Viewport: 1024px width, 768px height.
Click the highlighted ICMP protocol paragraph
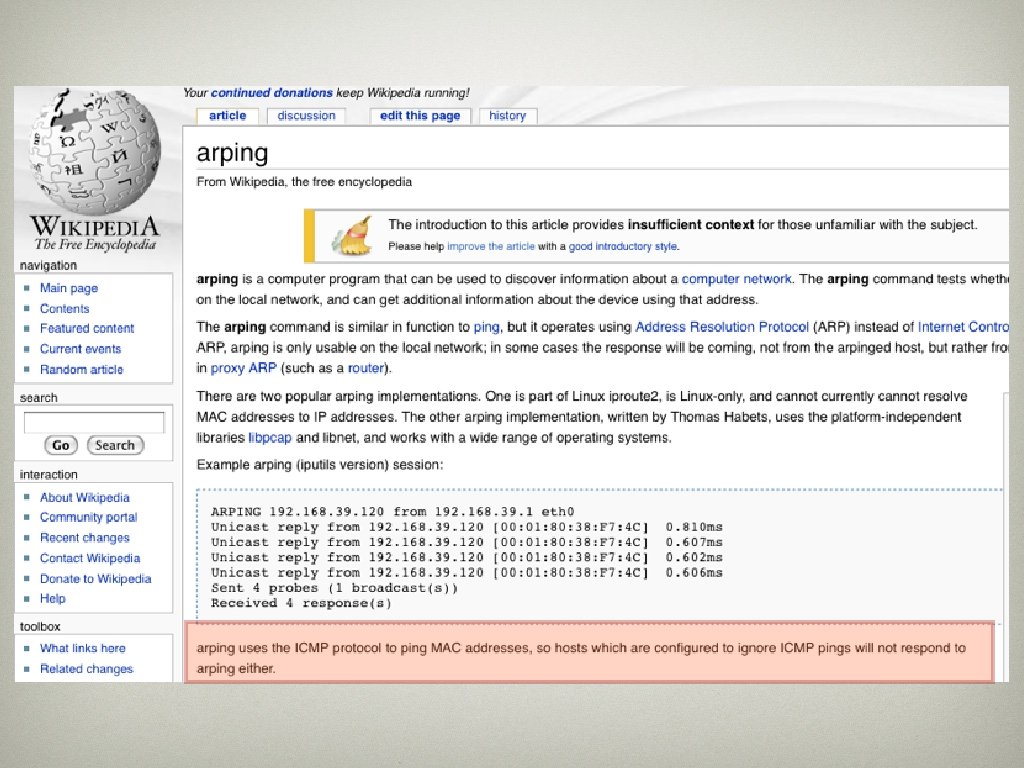click(x=590, y=653)
